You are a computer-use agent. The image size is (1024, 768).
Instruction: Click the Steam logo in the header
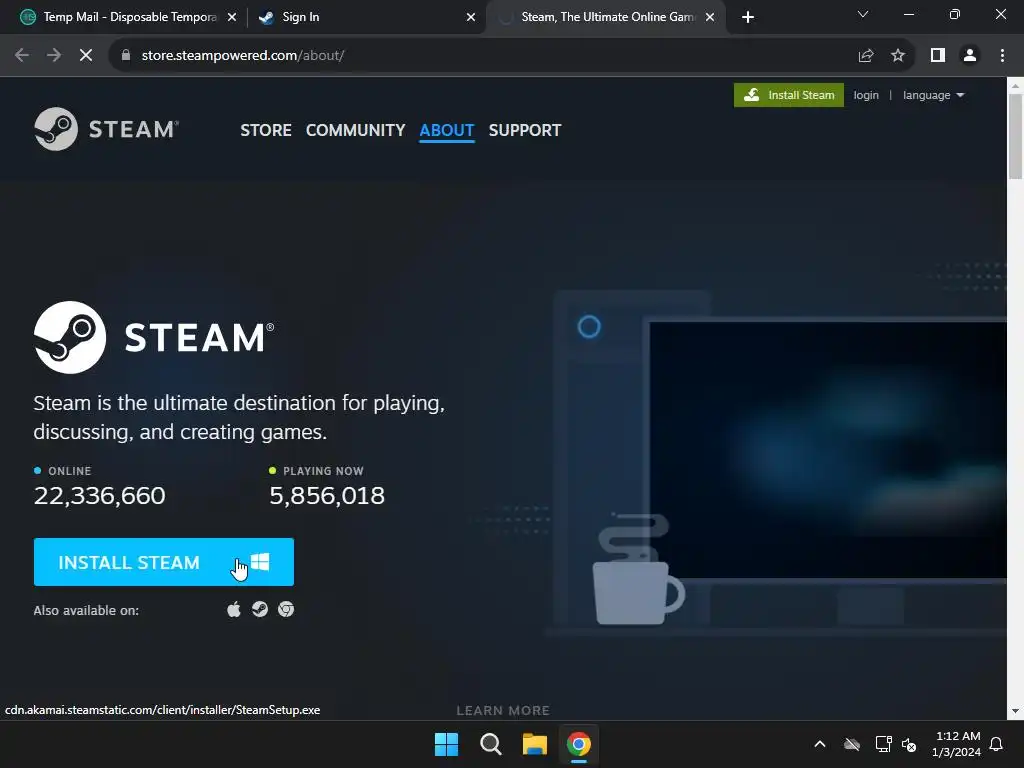click(106, 129)
